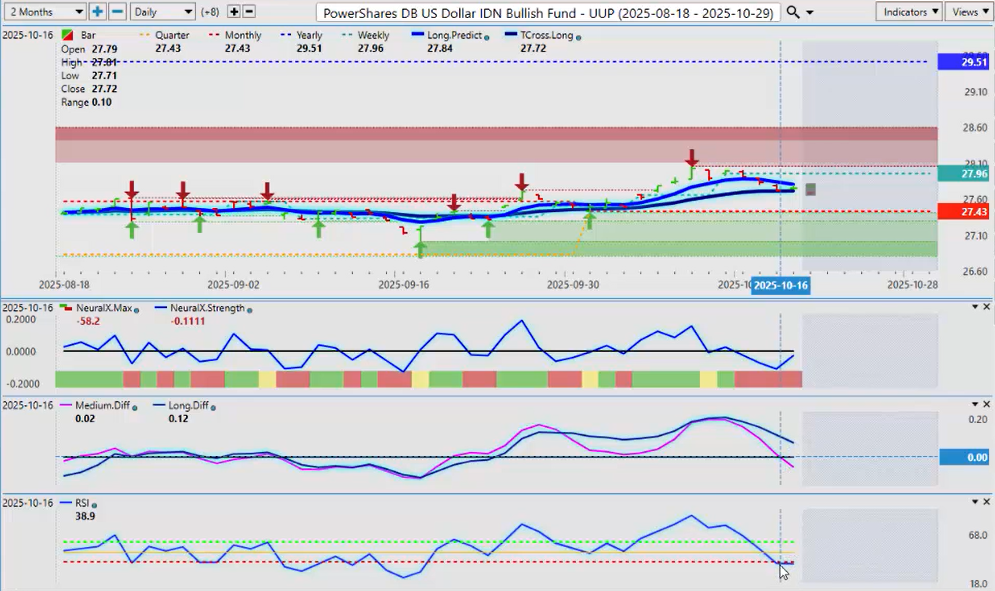
Task: Open the Views menu
Action: [966, 11]
